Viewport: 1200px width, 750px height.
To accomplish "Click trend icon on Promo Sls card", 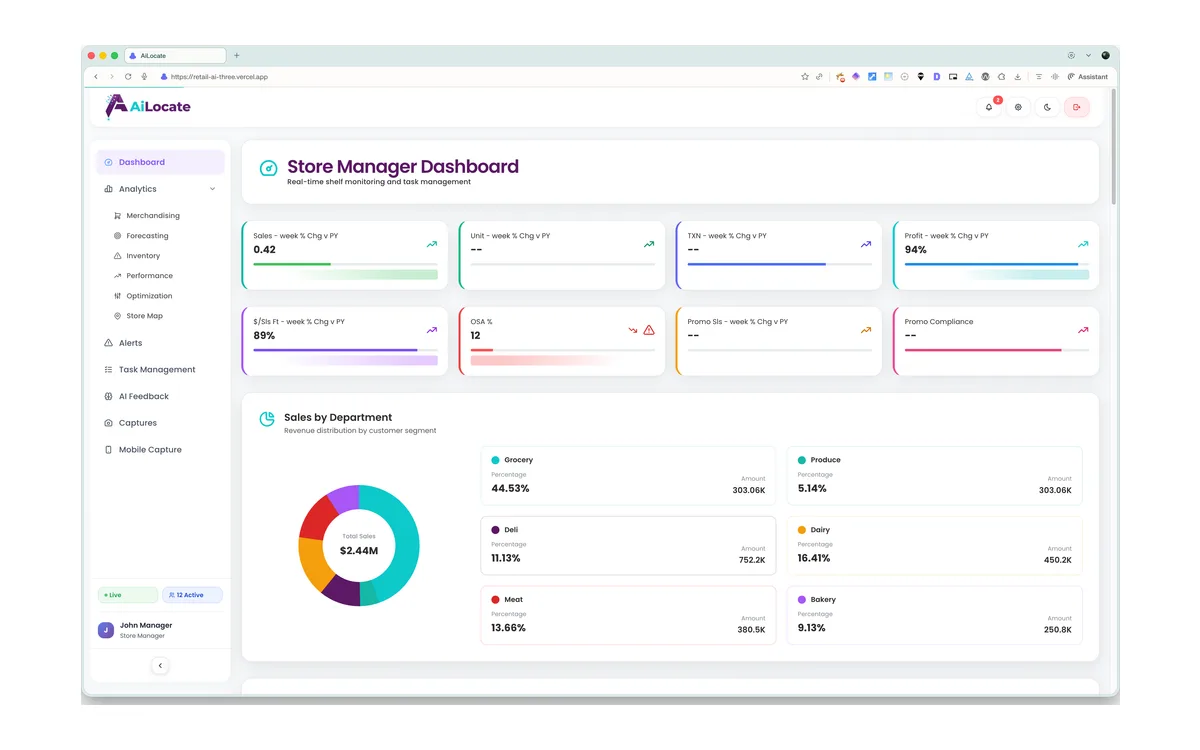I will 865,330.
